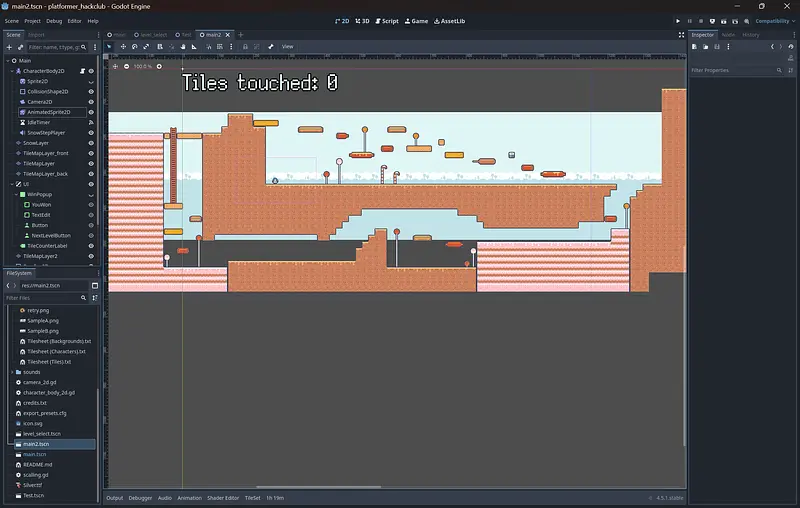Open the Debug menu
The image size is (800, 508).
[54, 20]
